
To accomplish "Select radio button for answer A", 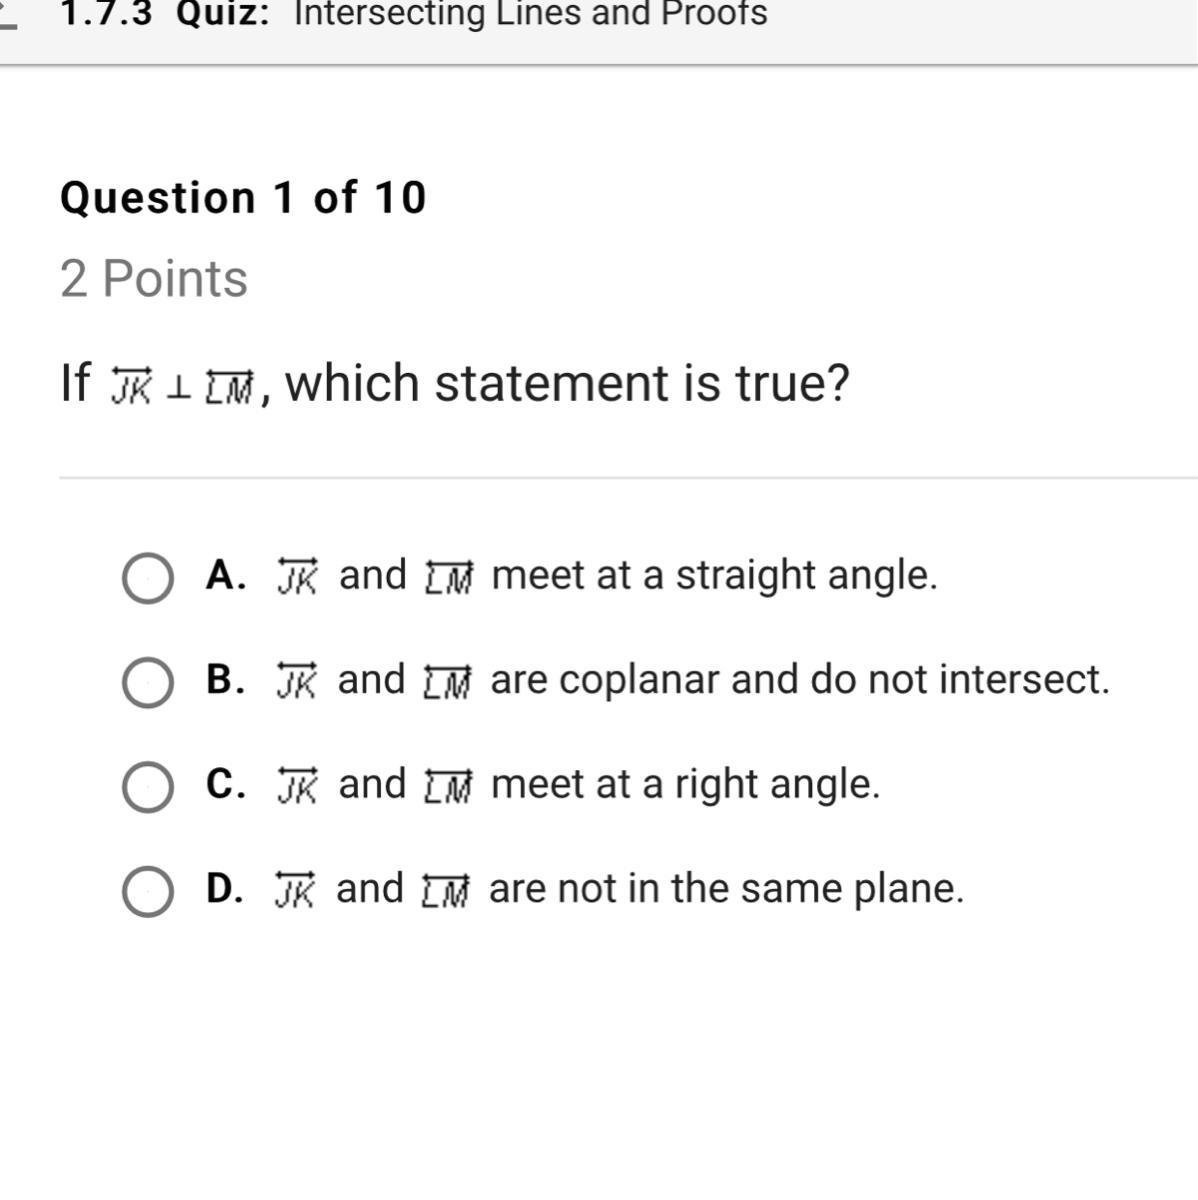I will 147,578.
